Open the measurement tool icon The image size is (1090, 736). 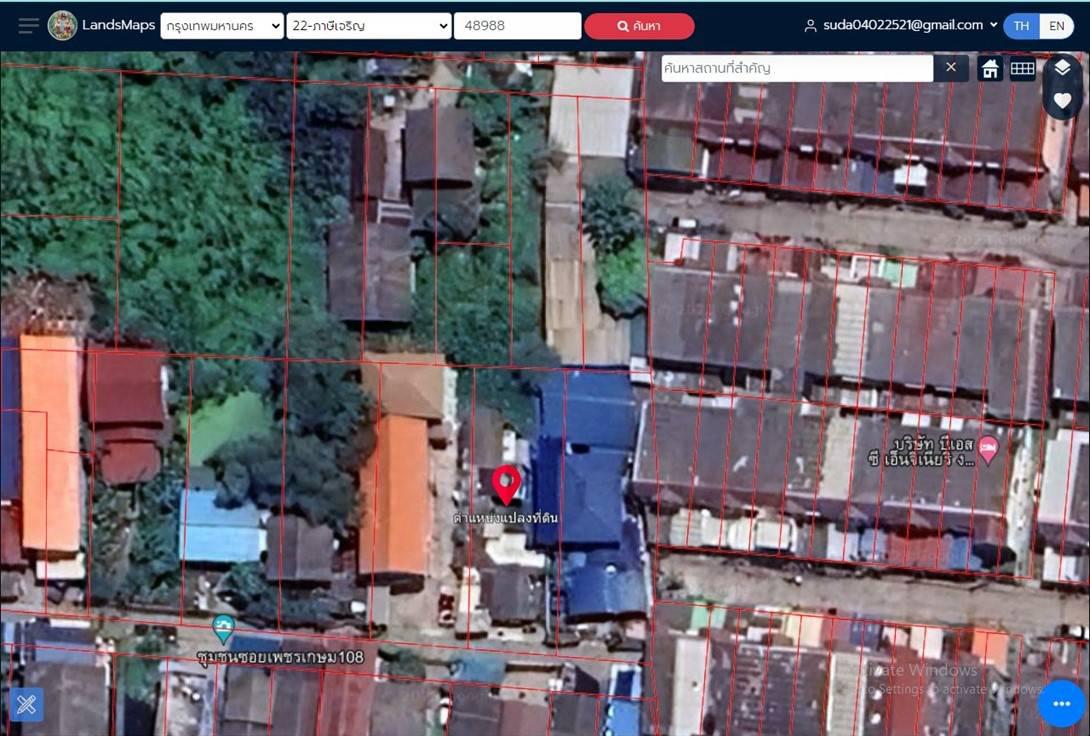point(26,705)
